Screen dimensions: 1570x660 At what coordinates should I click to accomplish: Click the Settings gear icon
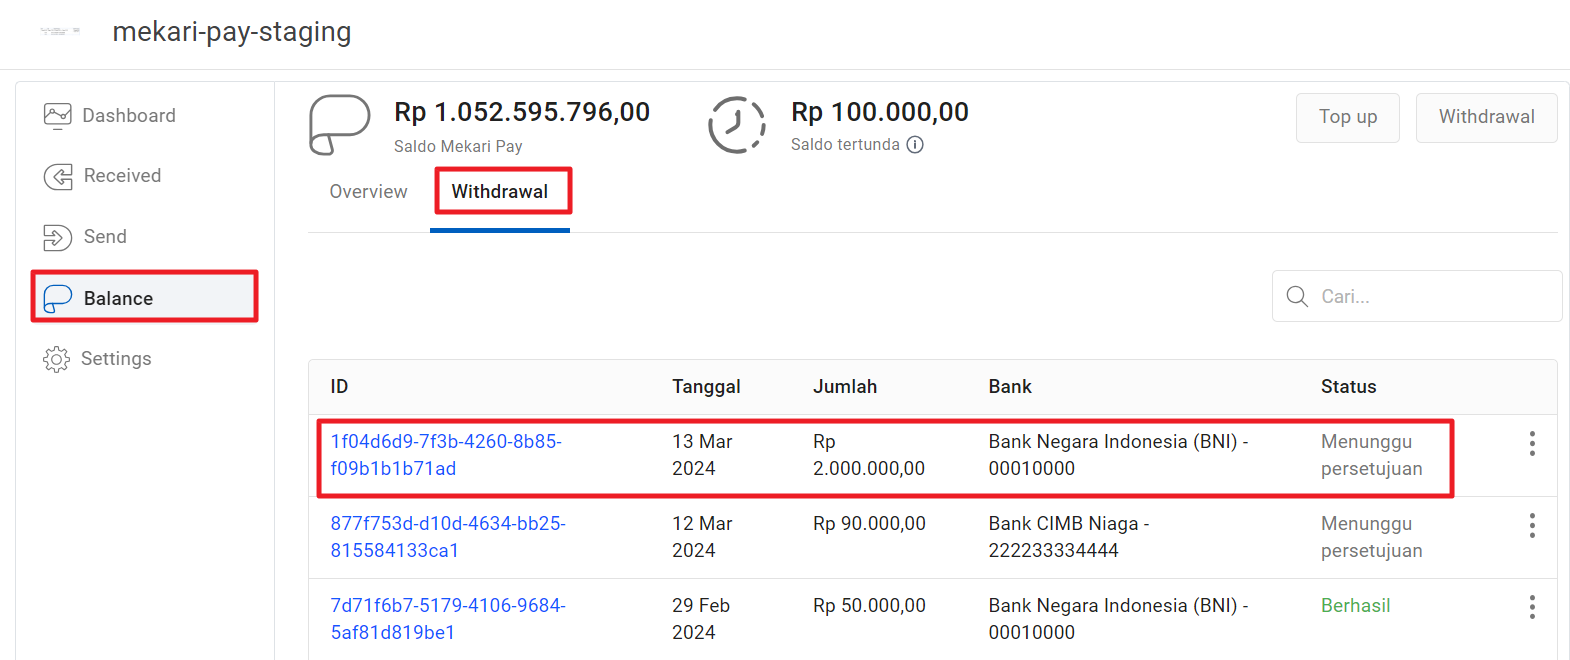pos(56,359)
